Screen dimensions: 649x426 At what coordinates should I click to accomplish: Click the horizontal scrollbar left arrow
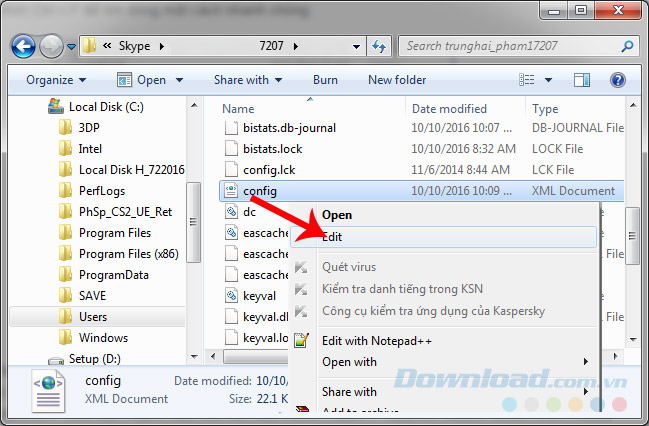point(213,356)
